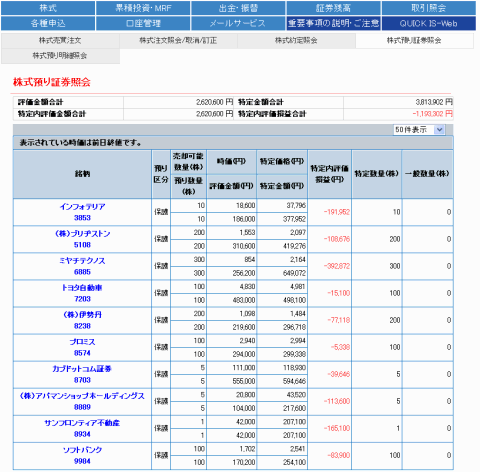This screenshot has width=480, height=472.
Task: Select Infoteria specific price 37,796
Action: (296, 205)
